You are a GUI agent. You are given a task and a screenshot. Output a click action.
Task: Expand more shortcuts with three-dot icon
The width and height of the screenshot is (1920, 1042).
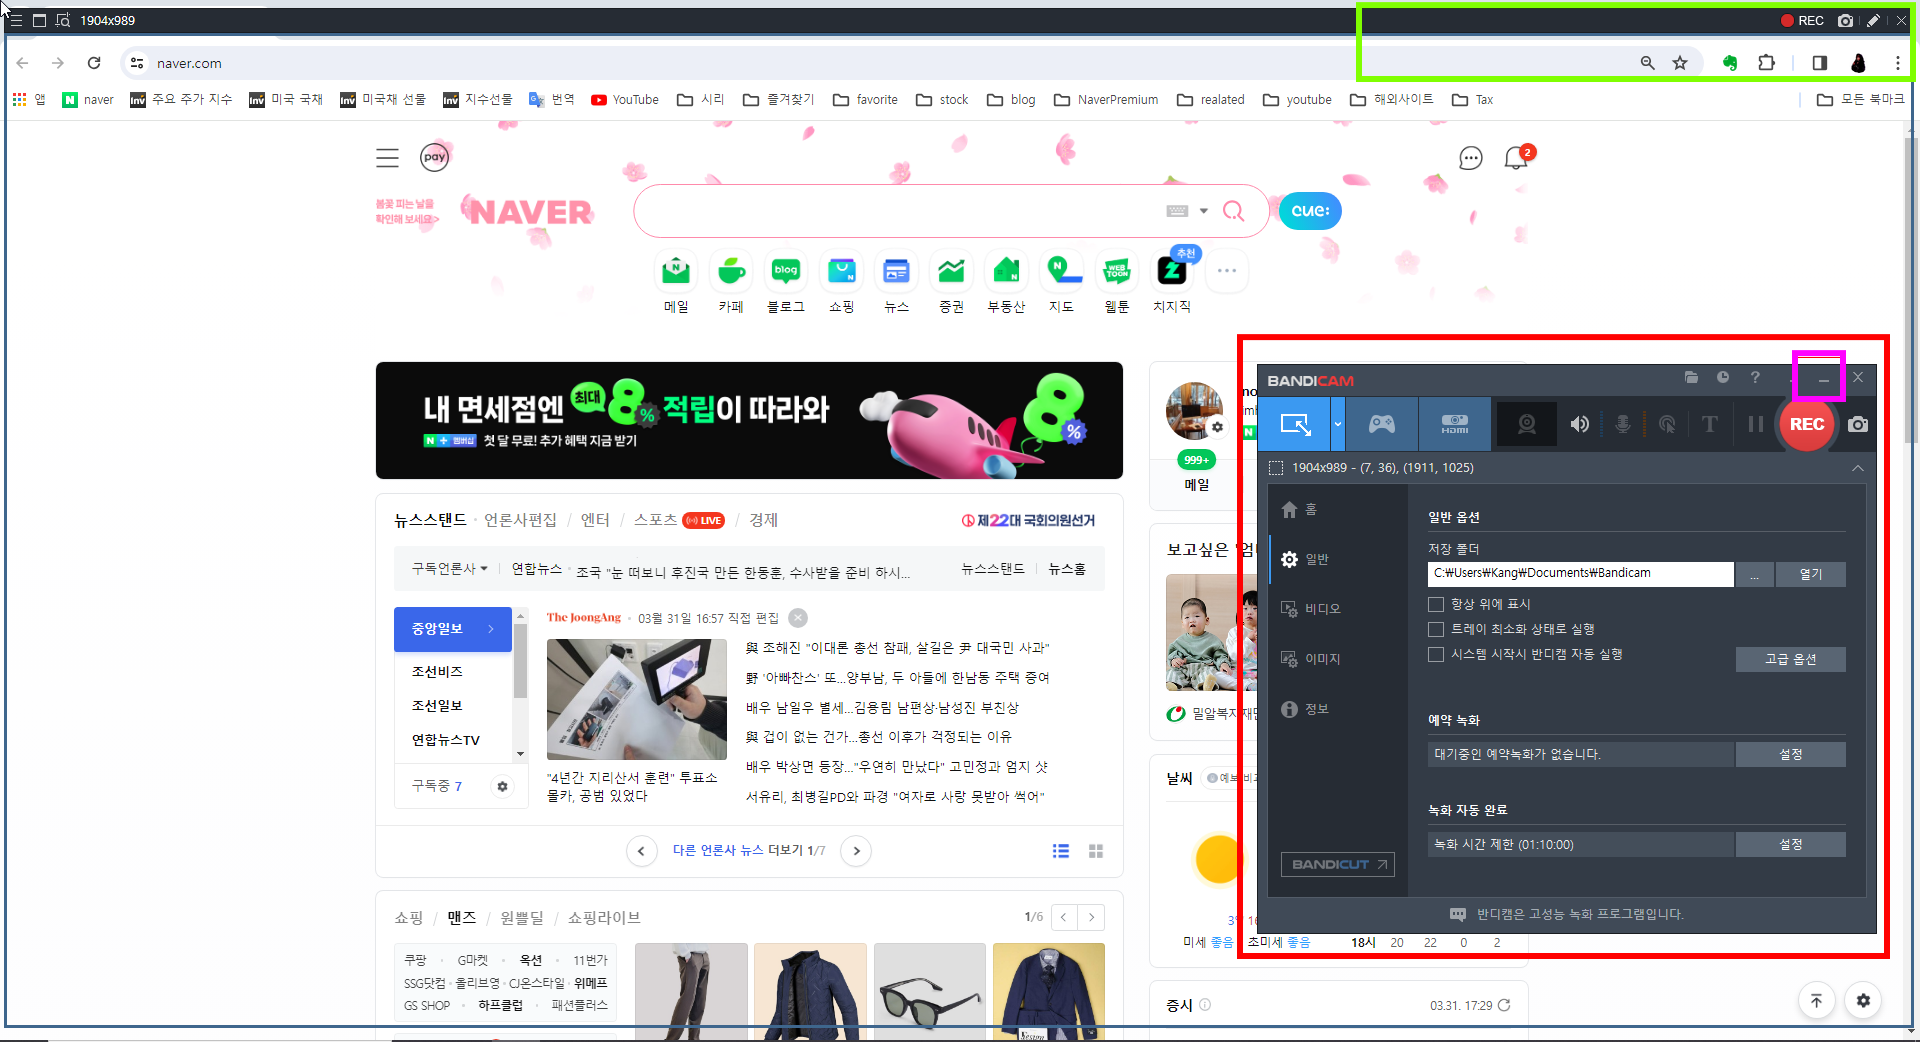point(1227,271)
